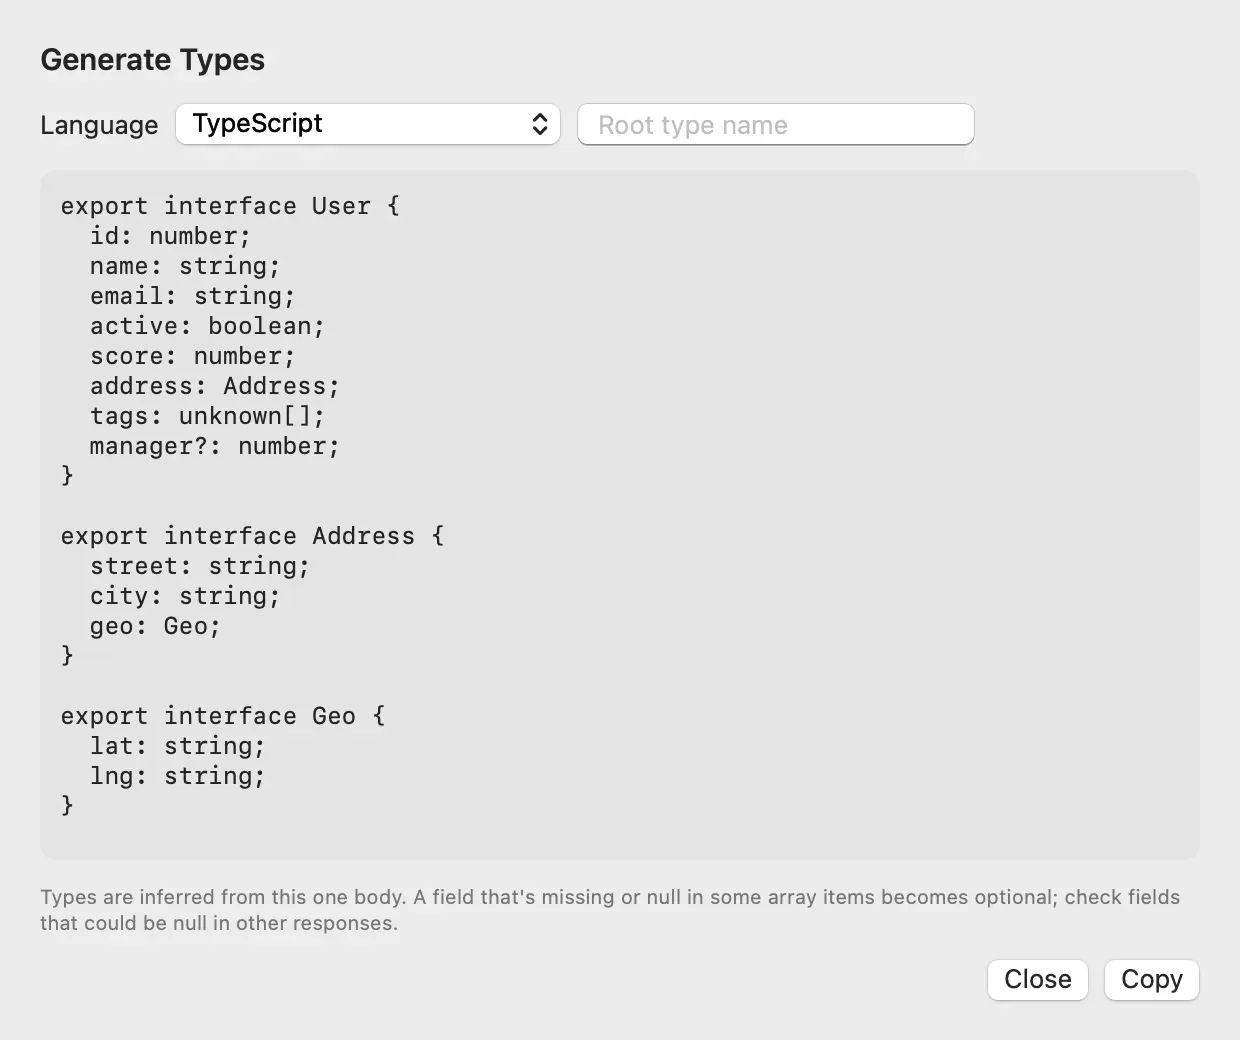Click the 'name: string;' line
Viewport: 1240px width, 1040px height.
pyautogui.click(x=185, y=266)
